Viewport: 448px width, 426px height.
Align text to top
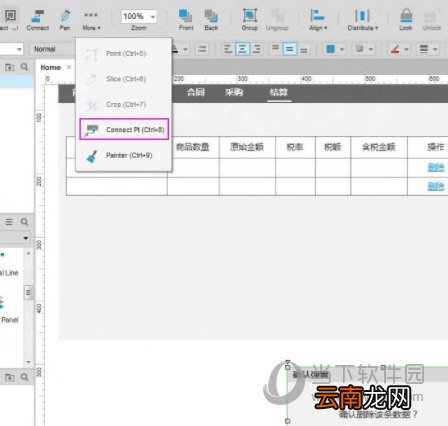coord(275,49)
